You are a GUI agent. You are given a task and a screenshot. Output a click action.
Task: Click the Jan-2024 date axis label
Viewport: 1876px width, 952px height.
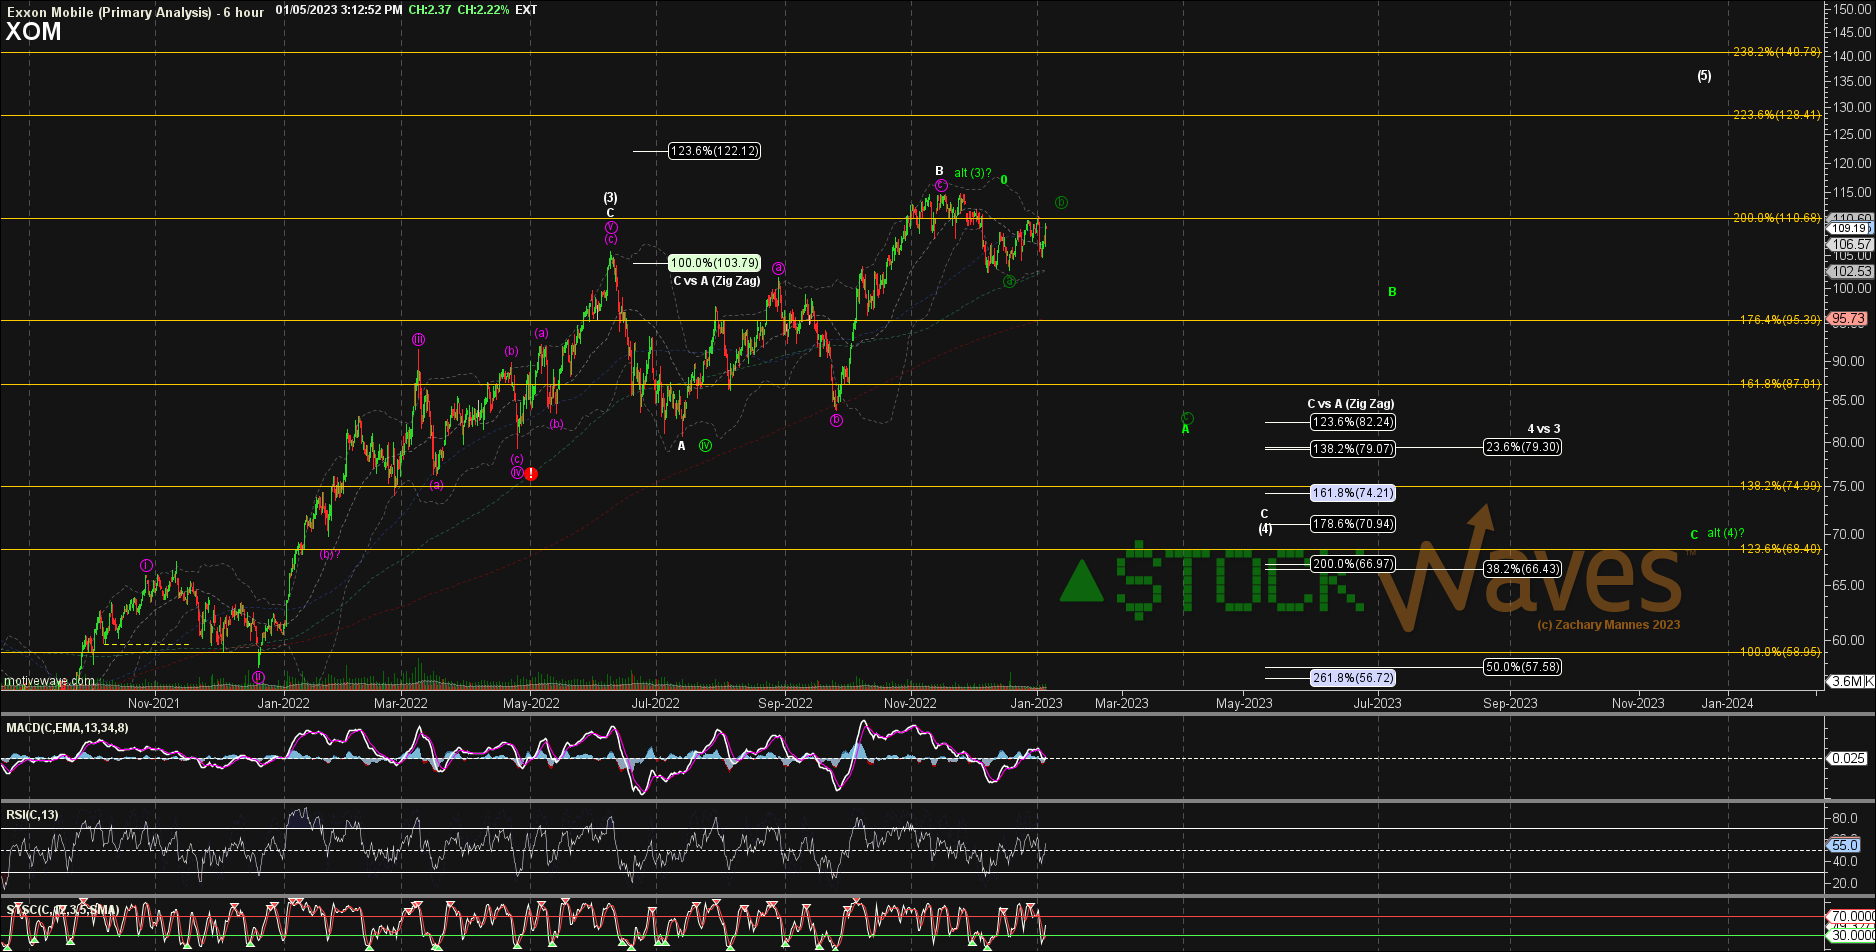1728,703
